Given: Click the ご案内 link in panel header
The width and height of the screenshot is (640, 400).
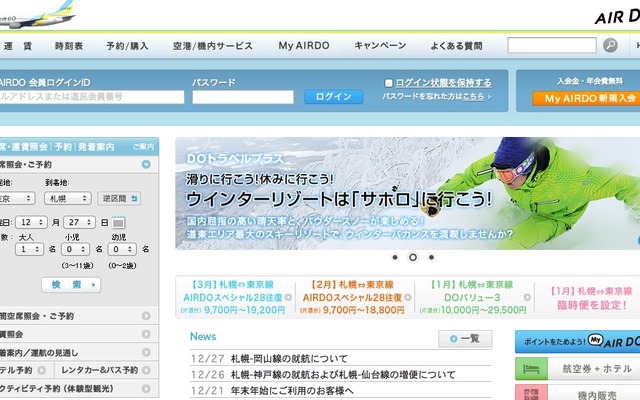Looking at the screenshot, I should click(143, 147).
